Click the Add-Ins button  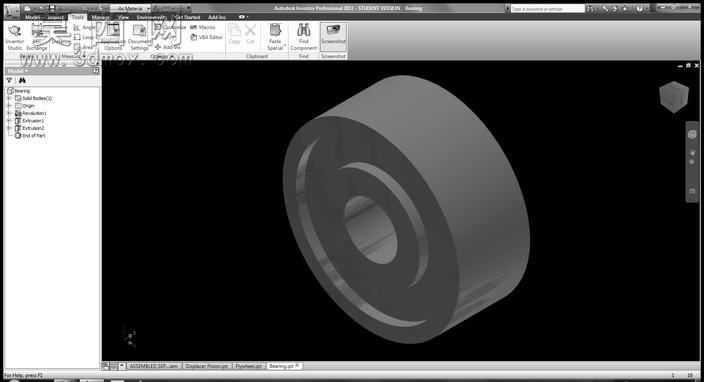(x=167, y=47)
